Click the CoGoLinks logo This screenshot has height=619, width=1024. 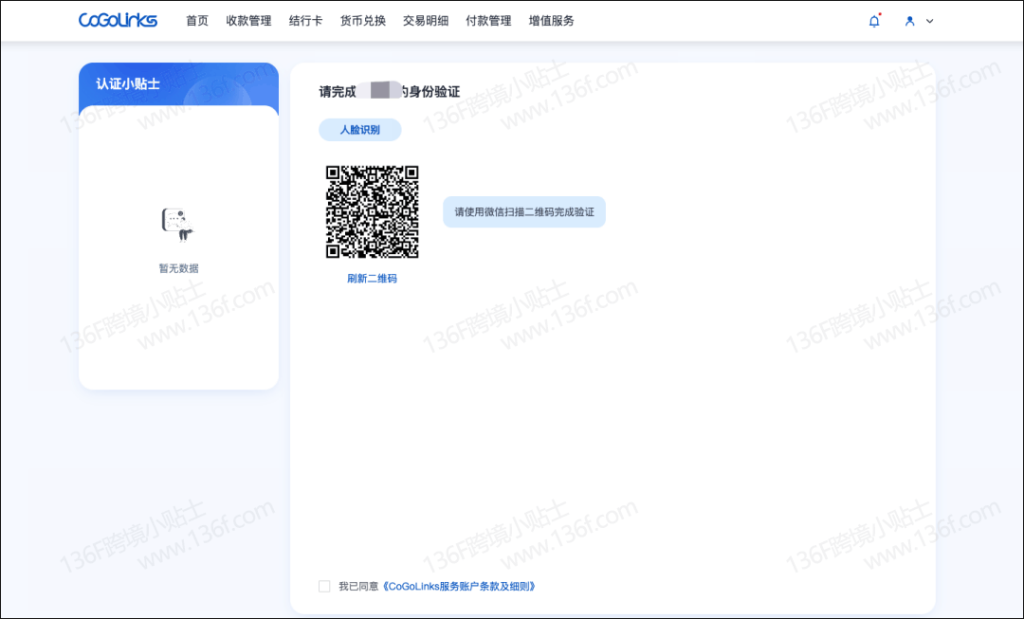point(118,20)
